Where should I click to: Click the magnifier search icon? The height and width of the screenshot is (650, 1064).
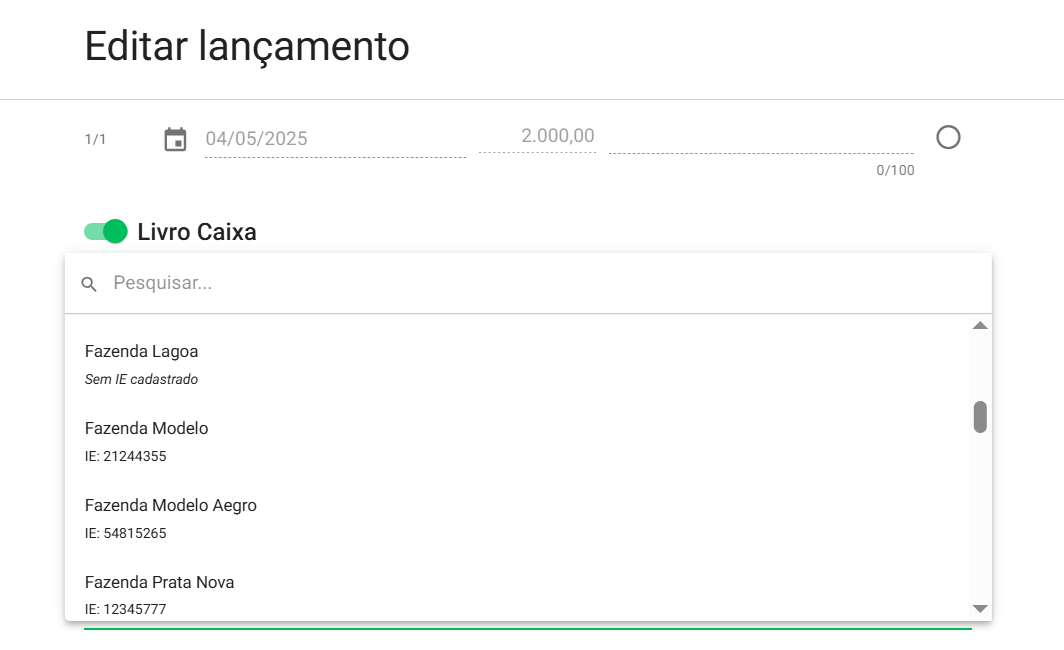point(89,284)
